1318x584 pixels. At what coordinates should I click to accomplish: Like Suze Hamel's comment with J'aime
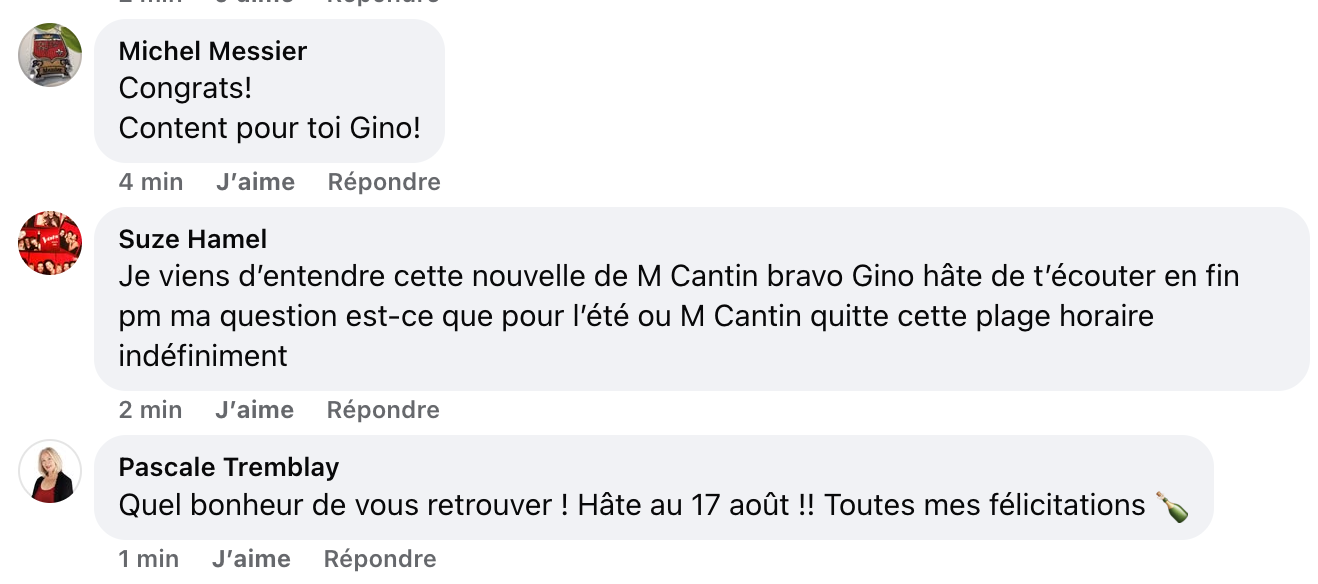click(x=255, y=410)
